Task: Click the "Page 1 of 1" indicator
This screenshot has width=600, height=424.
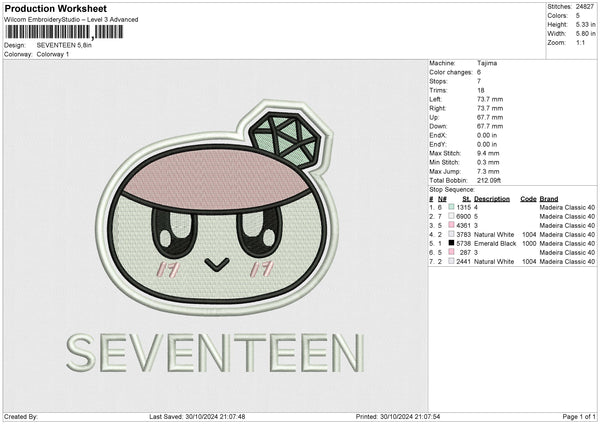Action: tap(579, 416)
